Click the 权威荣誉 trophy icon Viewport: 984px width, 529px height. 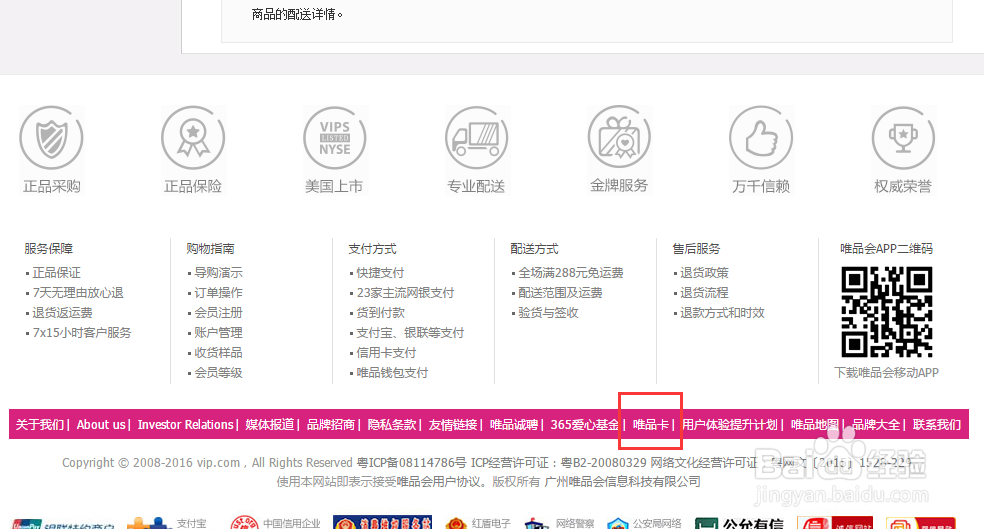(904, 138)
